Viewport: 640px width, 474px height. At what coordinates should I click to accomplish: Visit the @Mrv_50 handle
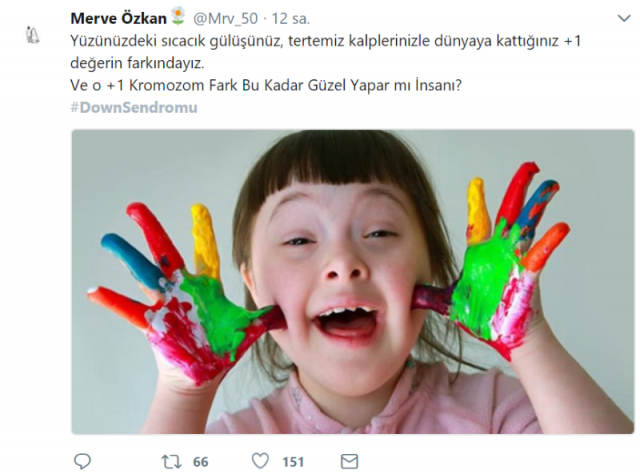coord(225,19)
